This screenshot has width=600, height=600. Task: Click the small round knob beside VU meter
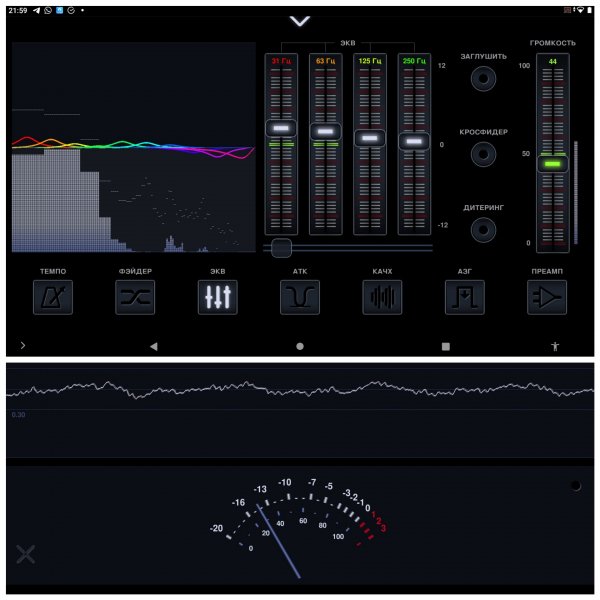pyautogui.click(x=576, y=486)
